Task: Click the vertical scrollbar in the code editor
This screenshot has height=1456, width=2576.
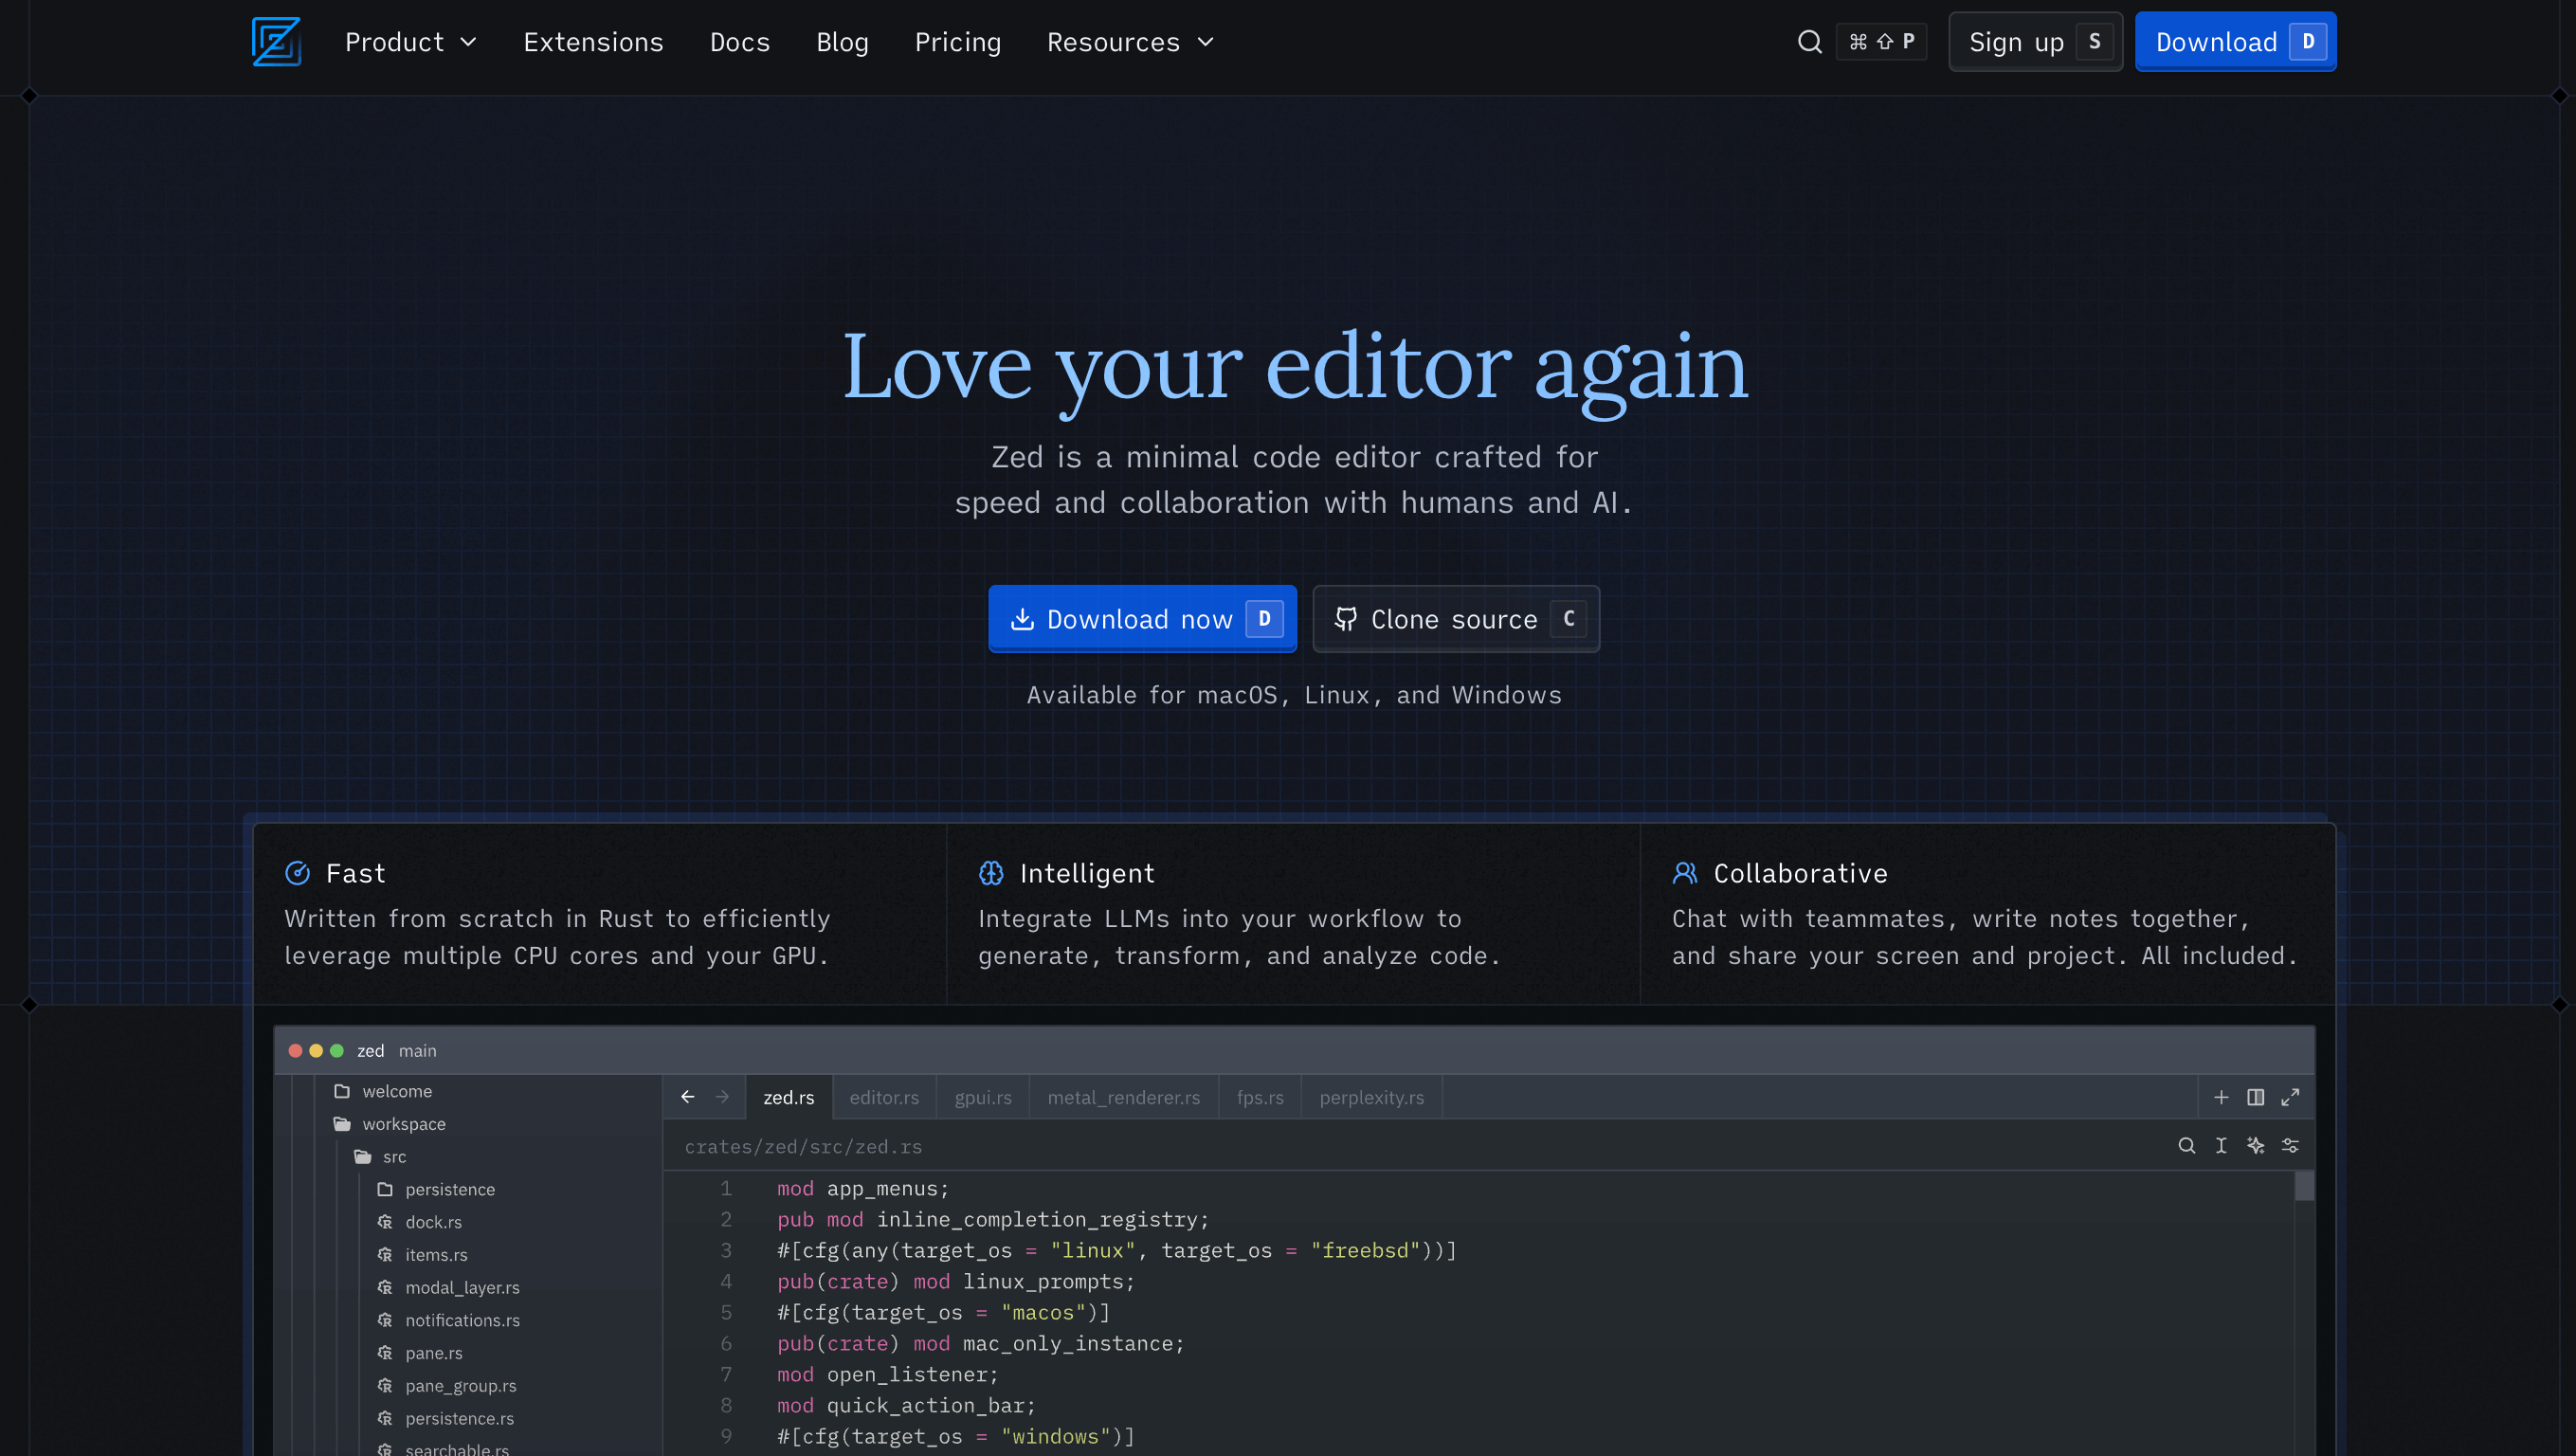Action: click(2307, 1186)
